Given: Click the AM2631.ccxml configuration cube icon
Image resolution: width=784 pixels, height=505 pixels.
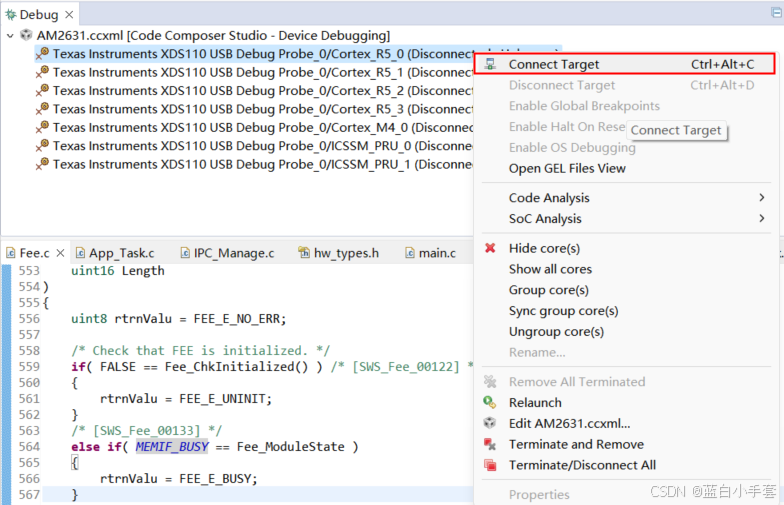Looking at the screenshot, I should pos(26,35).
